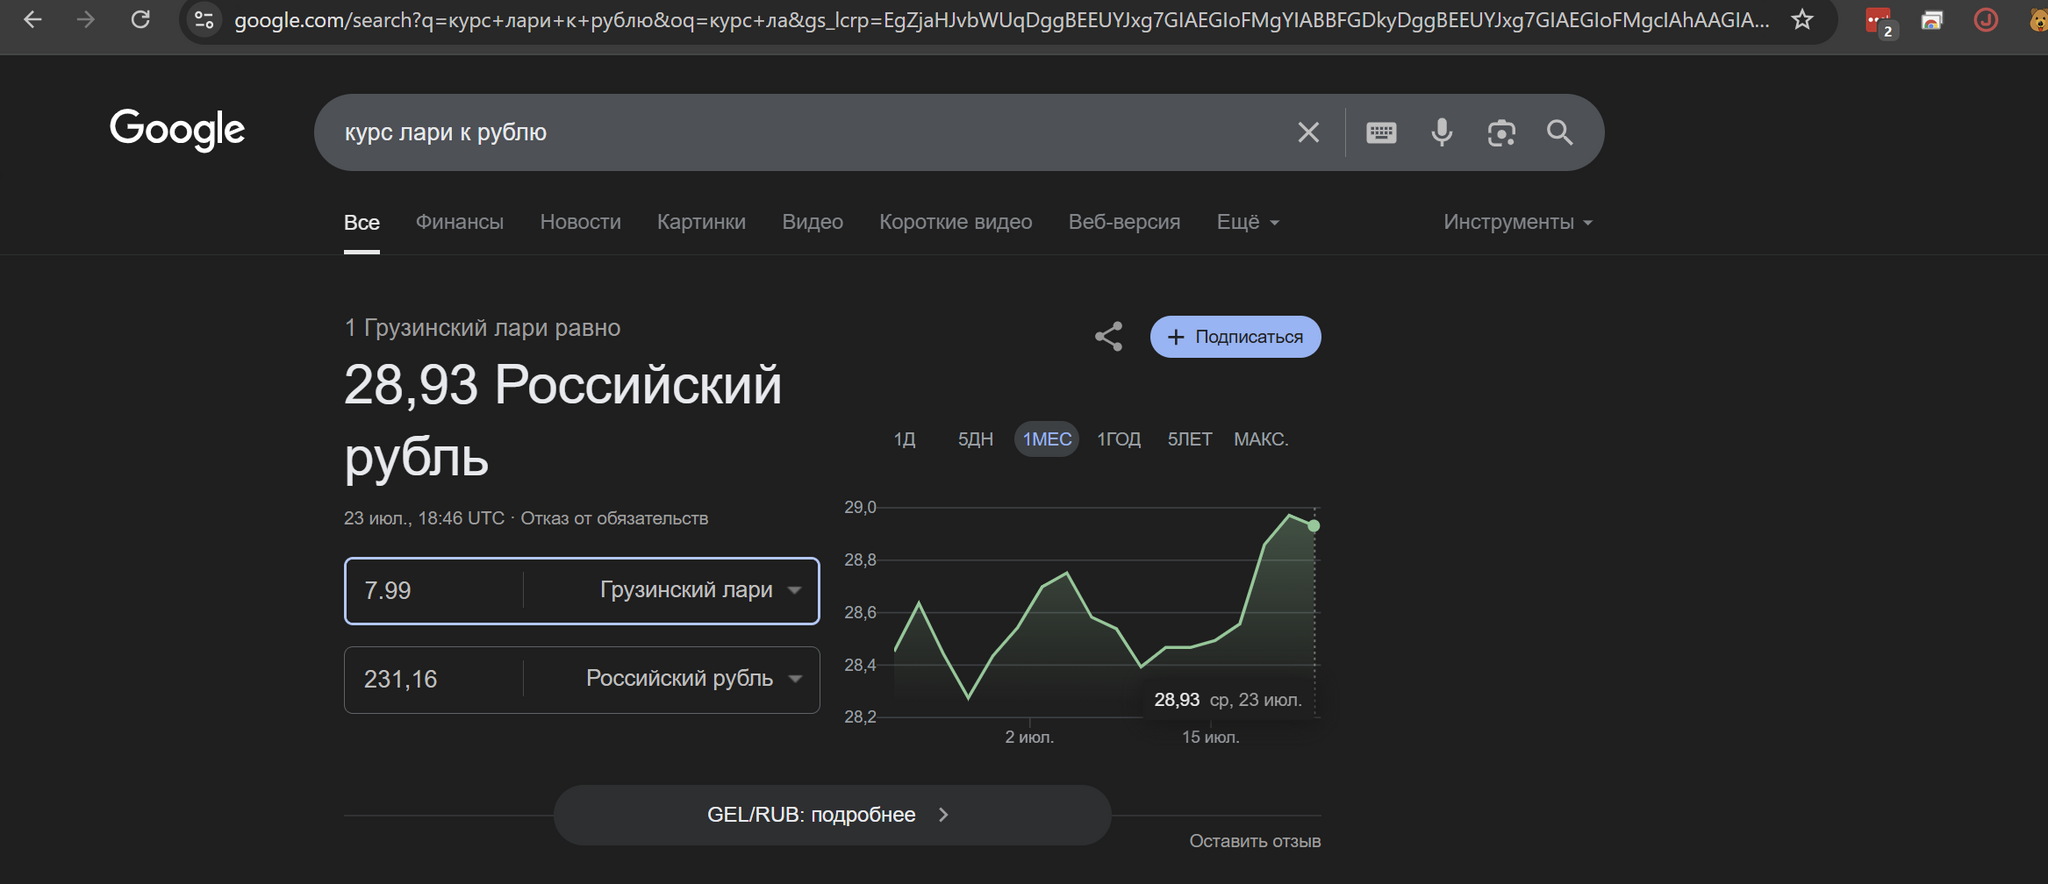The image size is (2048, 884).
Task: Clear the search query with the X icon
Action: click(x=1308, y=132)
